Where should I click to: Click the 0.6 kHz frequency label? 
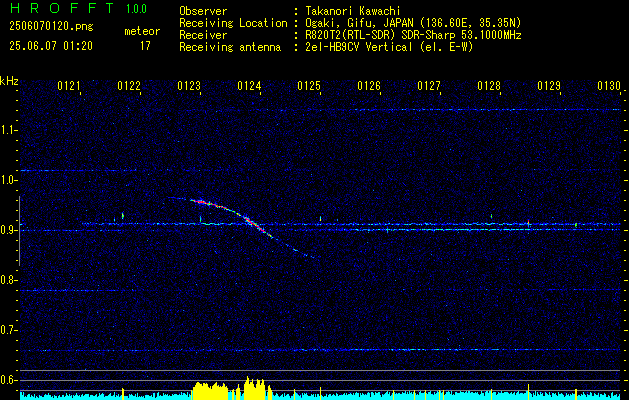(x=8, y=380)
